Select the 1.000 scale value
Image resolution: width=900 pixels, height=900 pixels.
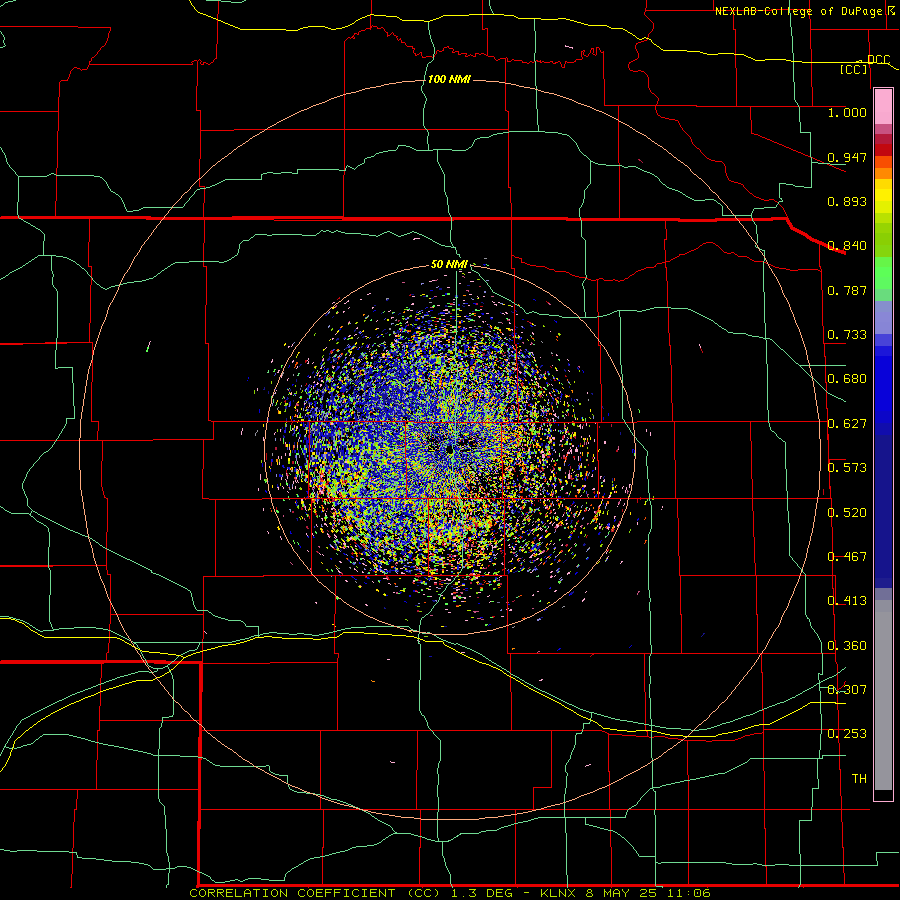pos(847,113)
